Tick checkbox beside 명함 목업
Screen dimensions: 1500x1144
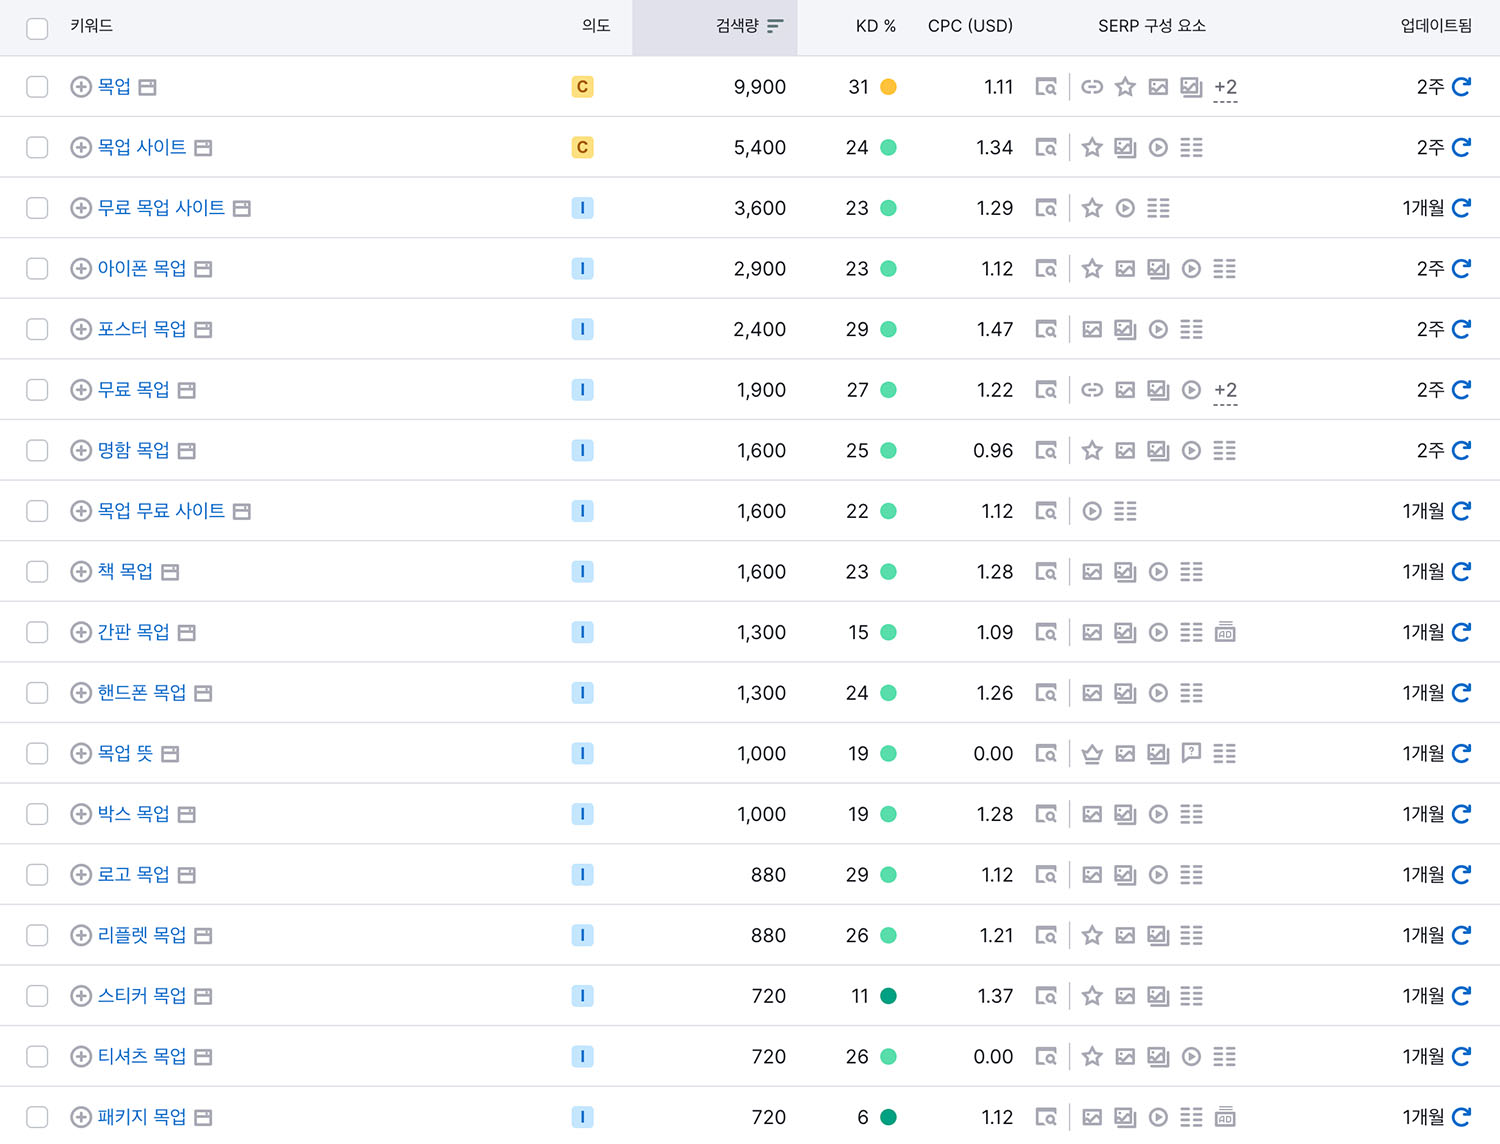[x=37, y=451]
